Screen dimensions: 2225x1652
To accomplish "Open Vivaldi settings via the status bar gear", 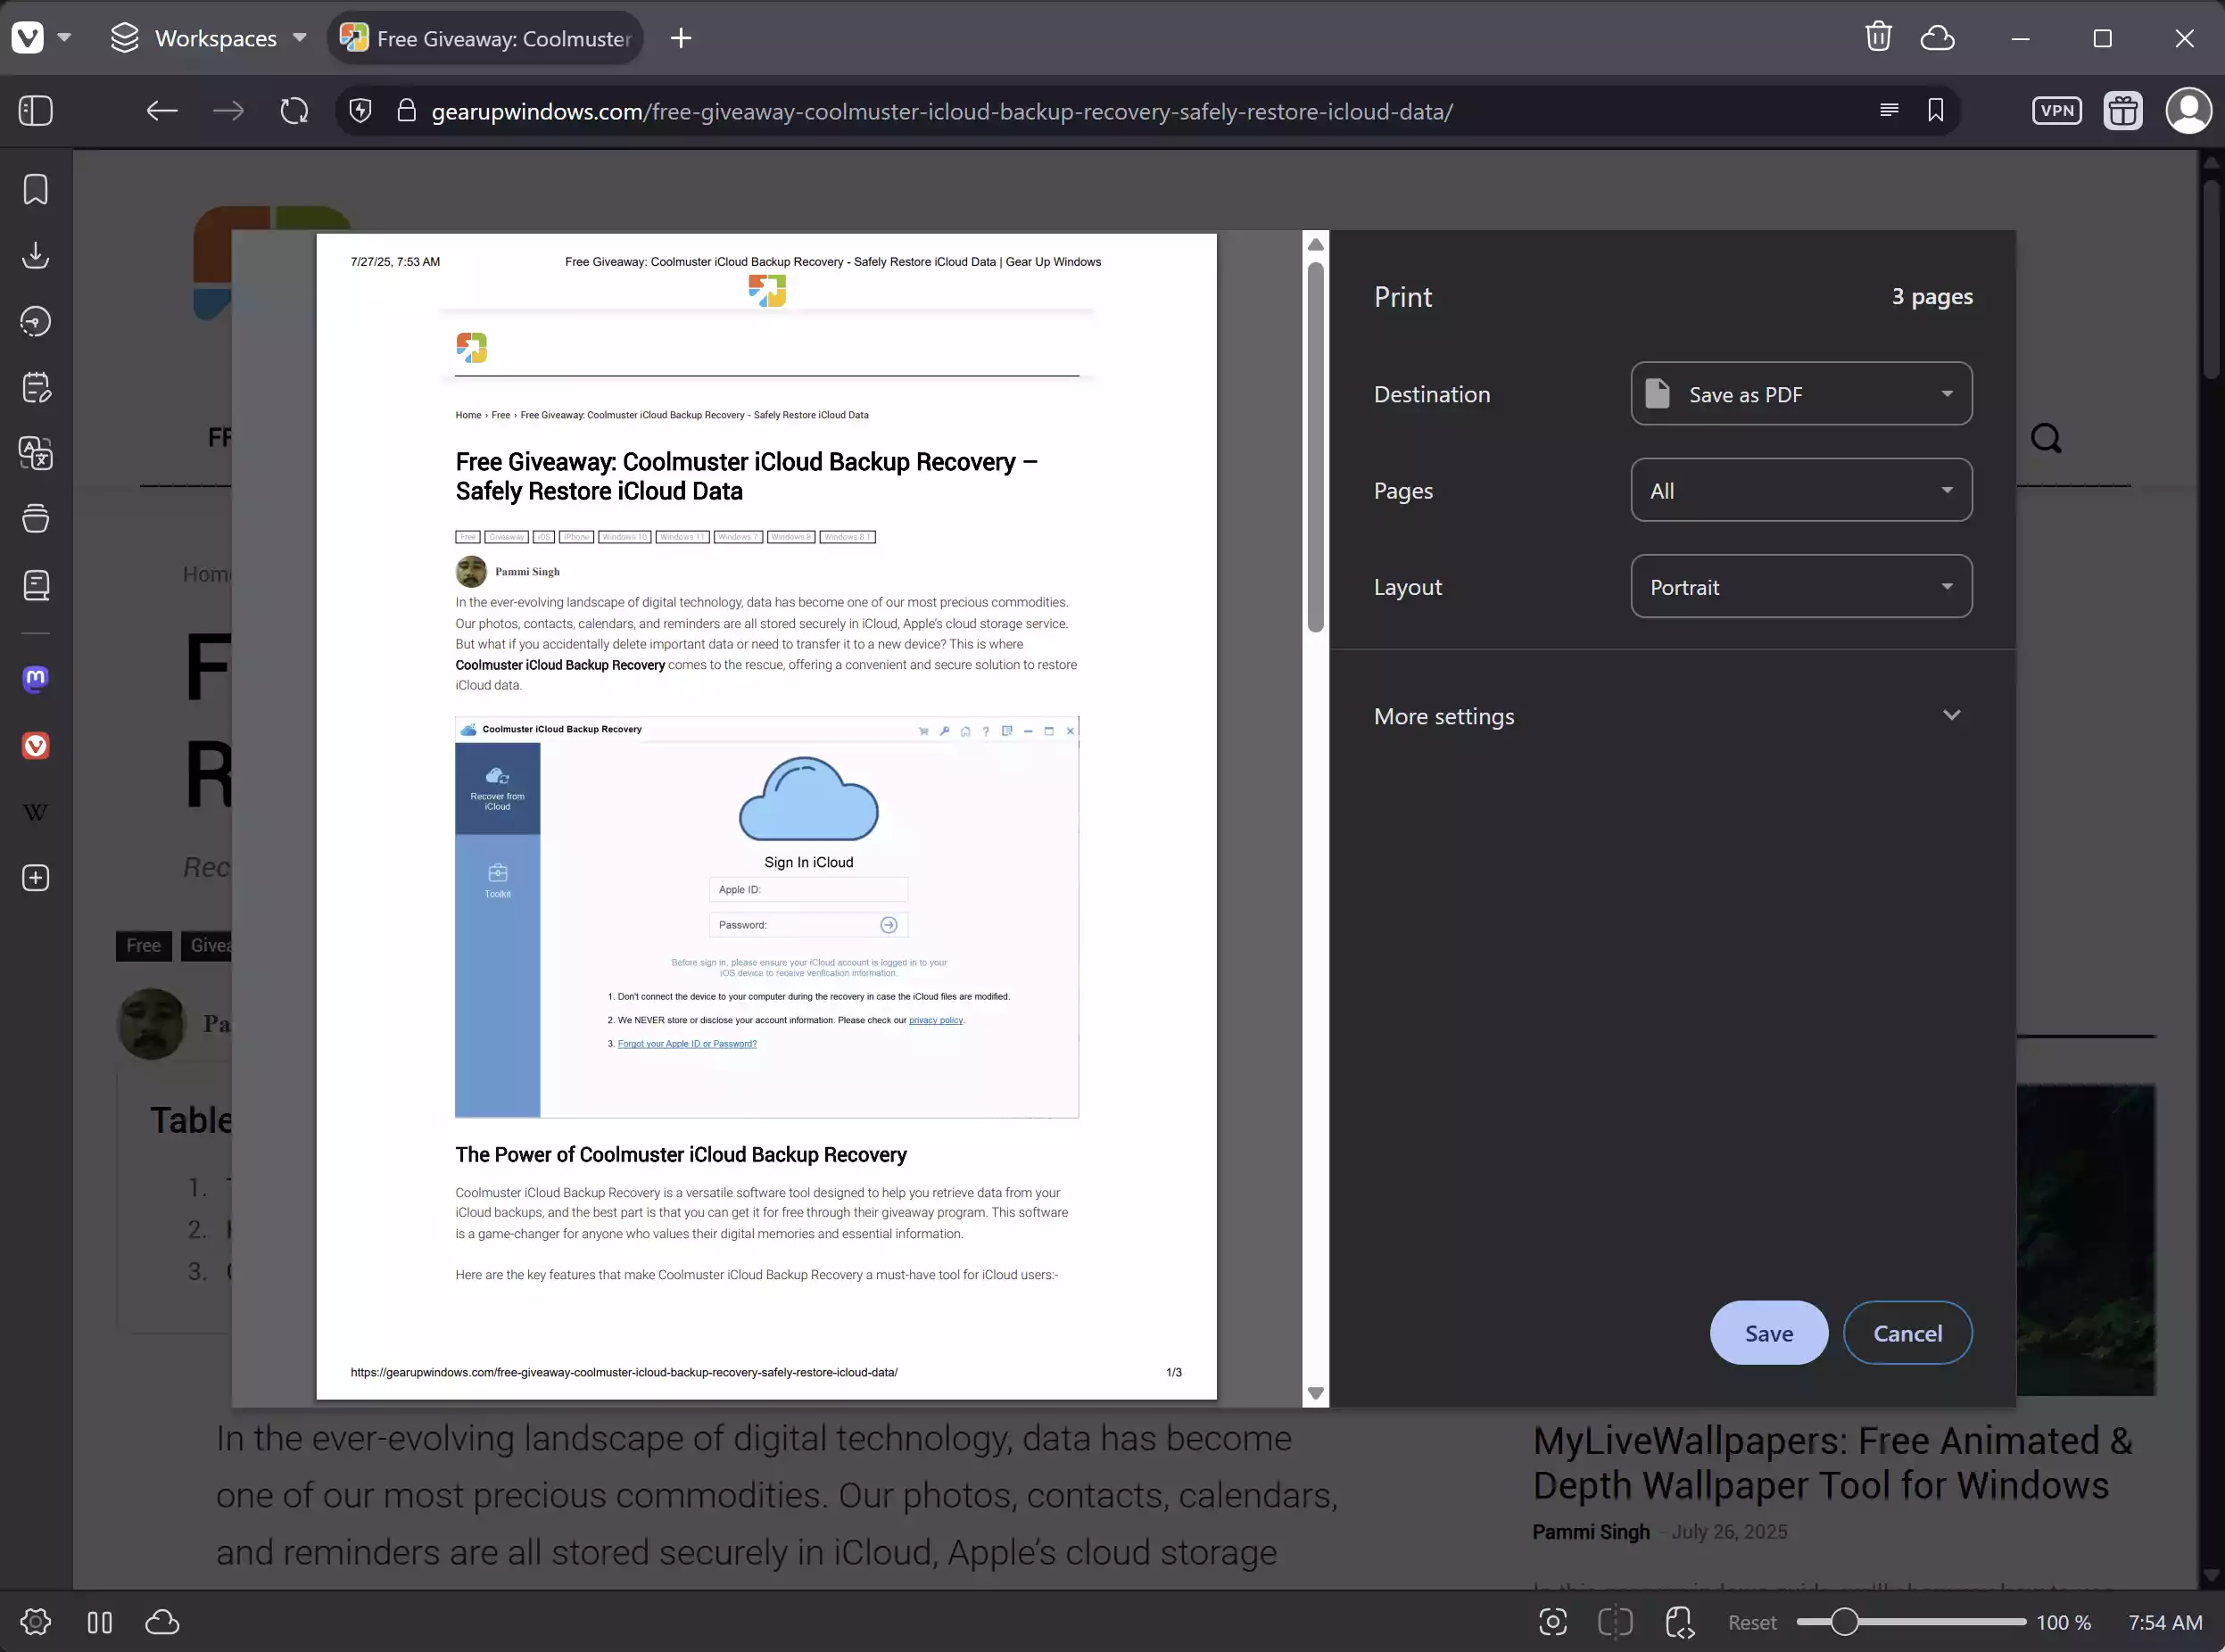I will click(x=36, y=1622).
